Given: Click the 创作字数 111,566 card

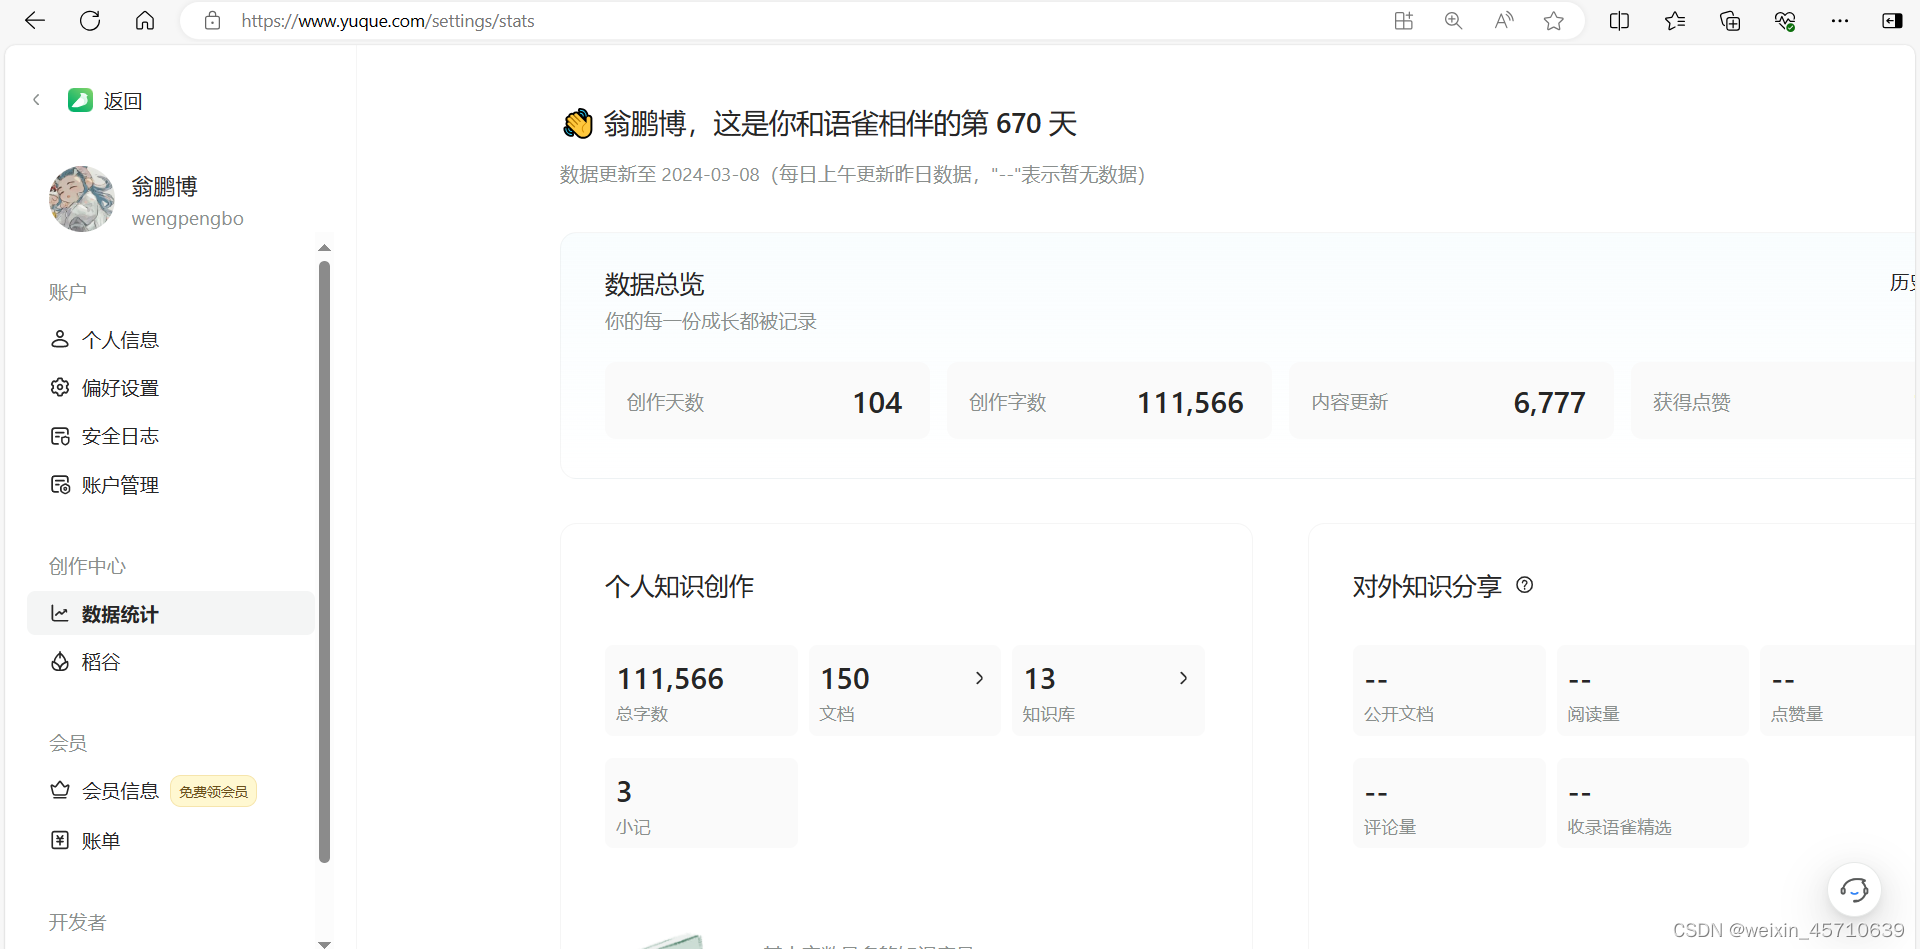Looking at the screenshot, I should [1109, 401].
